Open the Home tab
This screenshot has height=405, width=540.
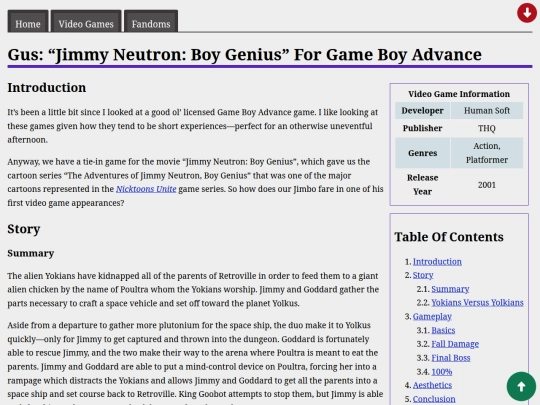tap(28, 21)
